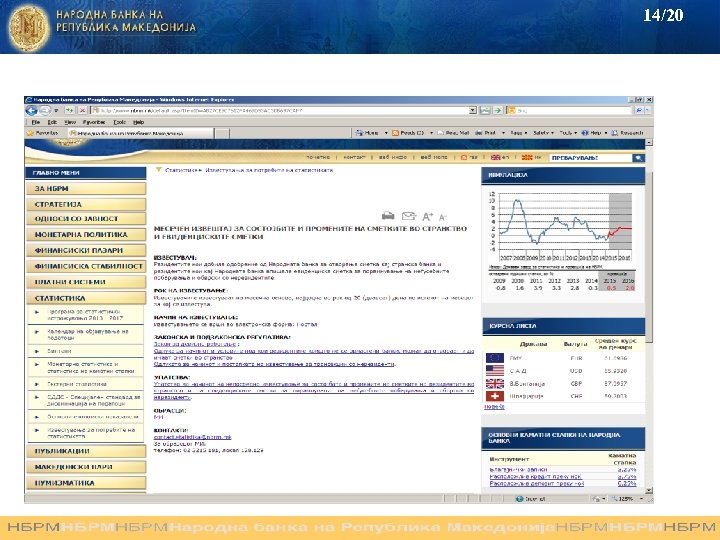Click the EU flag in the exchange list
Viewport: 720px width, 540px height.
[495, 358]
